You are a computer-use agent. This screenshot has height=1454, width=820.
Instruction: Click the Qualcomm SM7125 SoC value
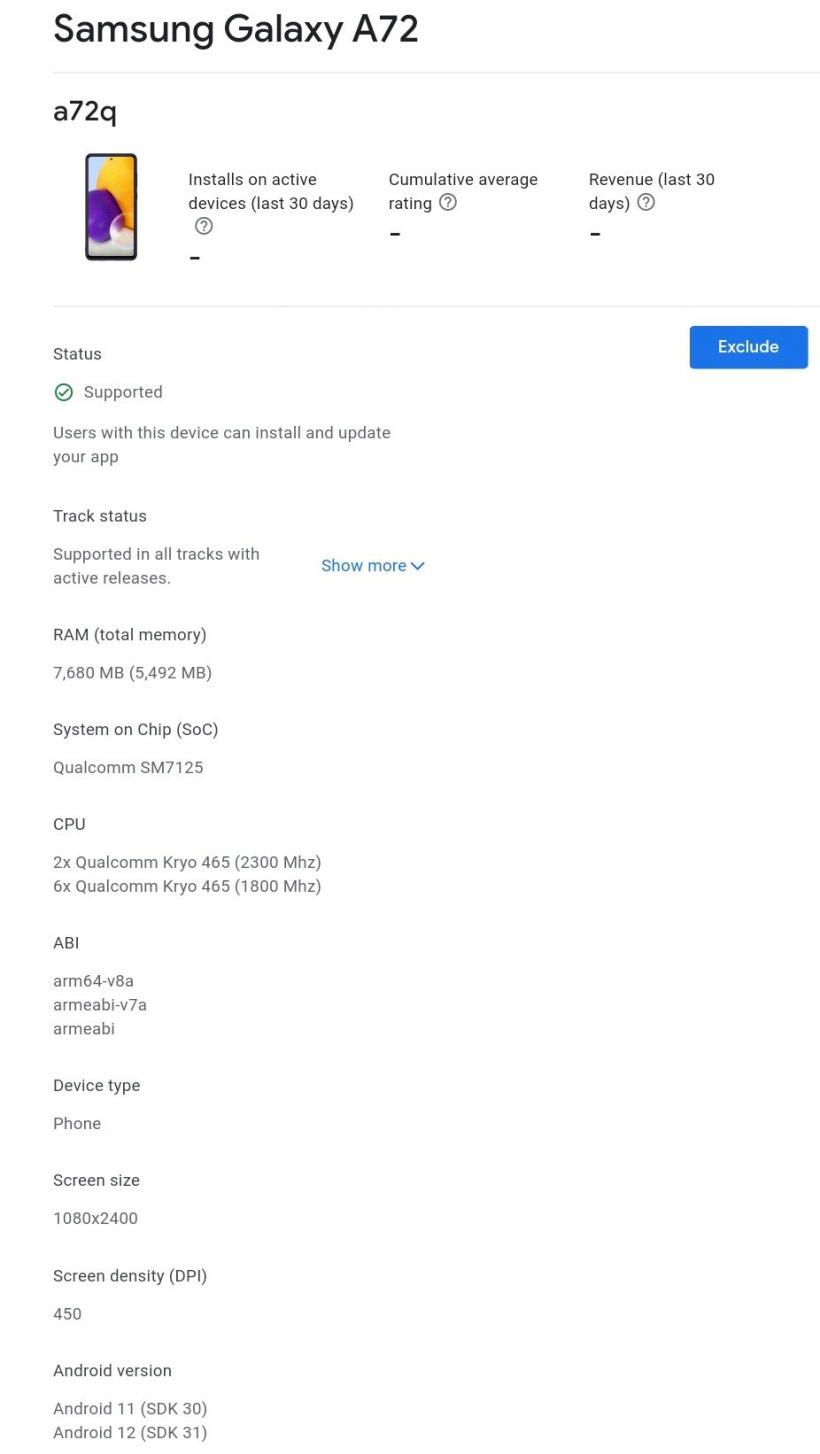[x=128, y=768]
